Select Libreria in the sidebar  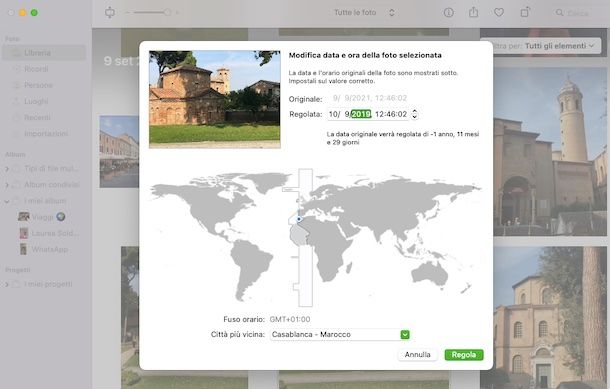44,53
